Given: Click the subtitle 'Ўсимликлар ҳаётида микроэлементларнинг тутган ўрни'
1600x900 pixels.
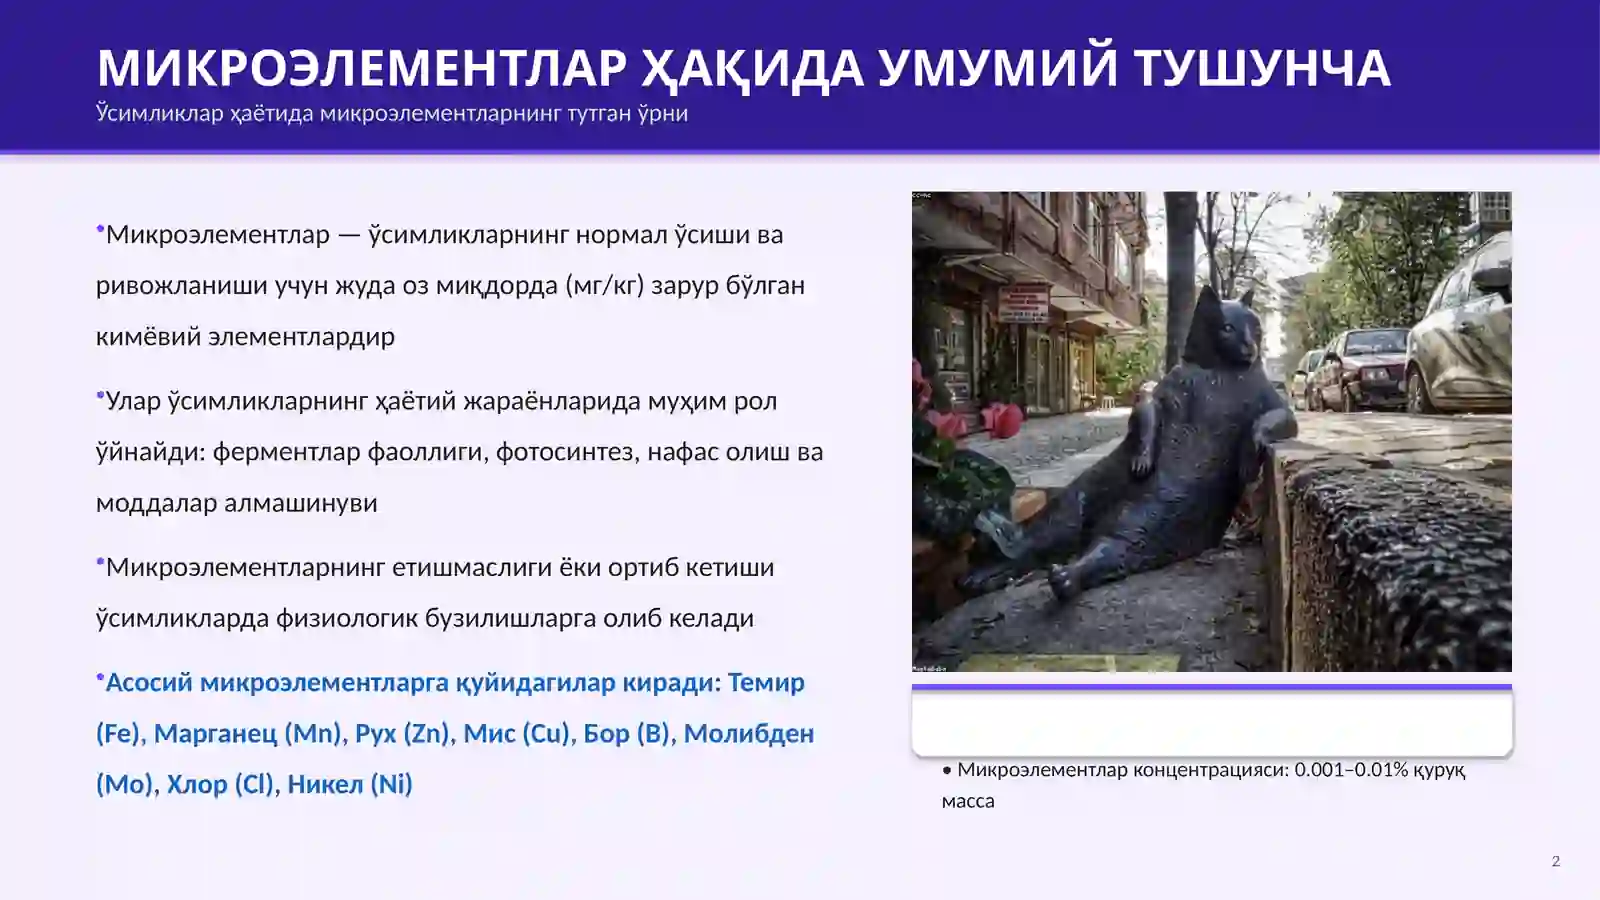Looking at the screenshot, I should 392,113.
